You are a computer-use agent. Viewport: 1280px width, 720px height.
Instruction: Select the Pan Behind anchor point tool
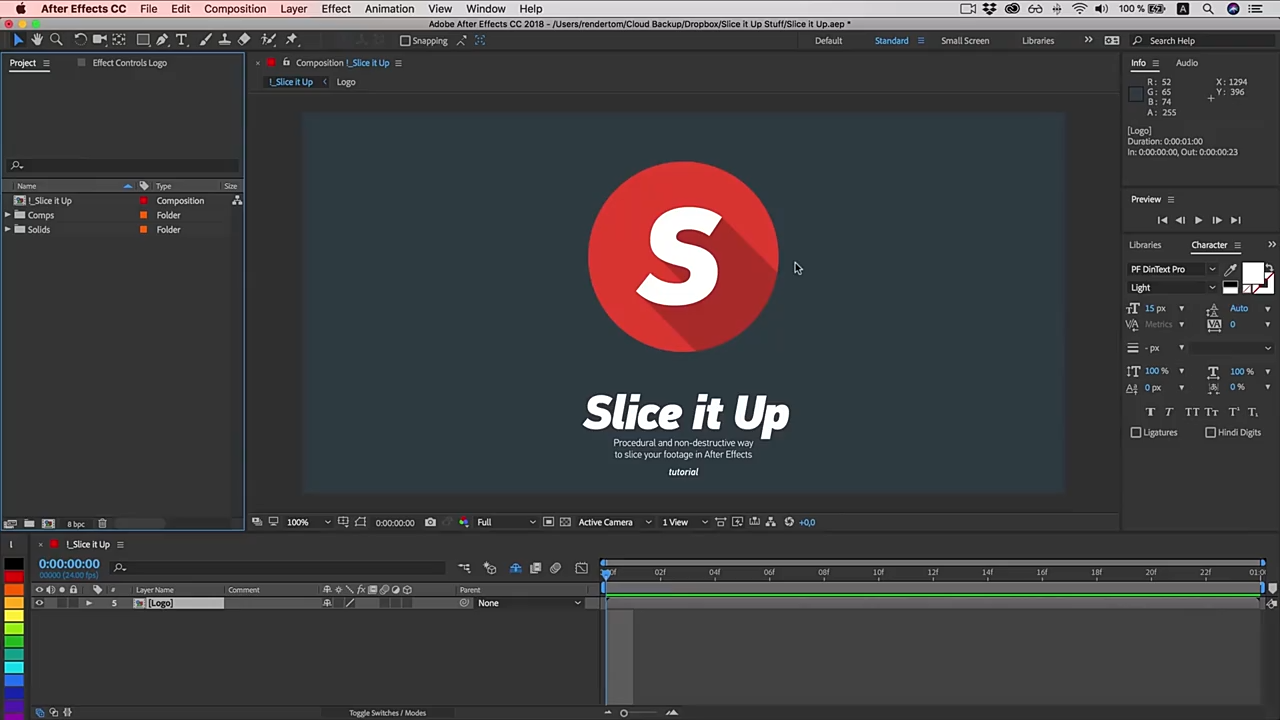tap(119, 40)
